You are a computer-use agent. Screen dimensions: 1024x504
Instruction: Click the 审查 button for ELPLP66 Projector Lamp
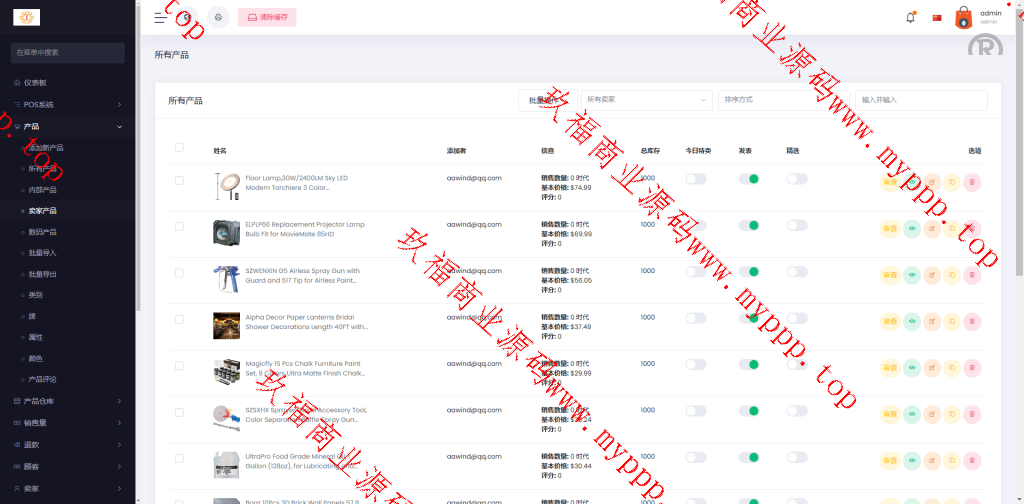pos(890,228)
